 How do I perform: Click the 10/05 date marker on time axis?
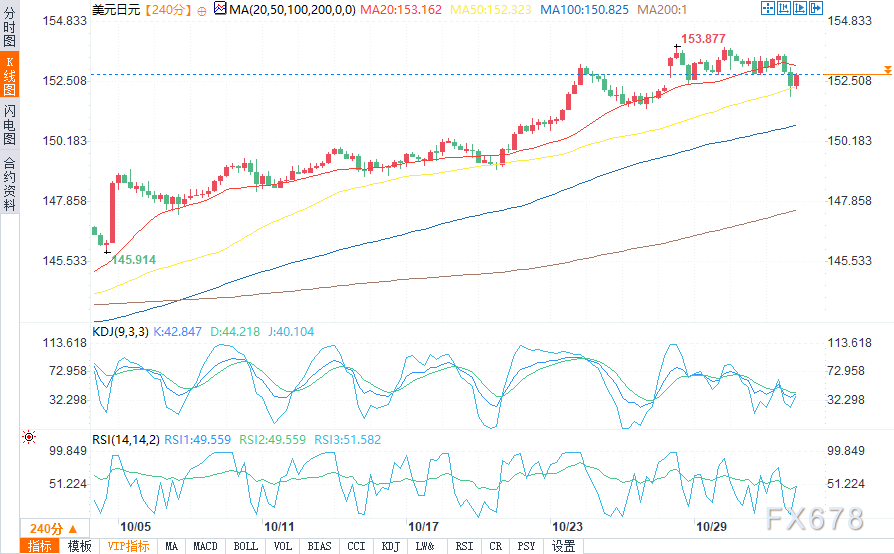pyautogui.click(x=135, y=527)
